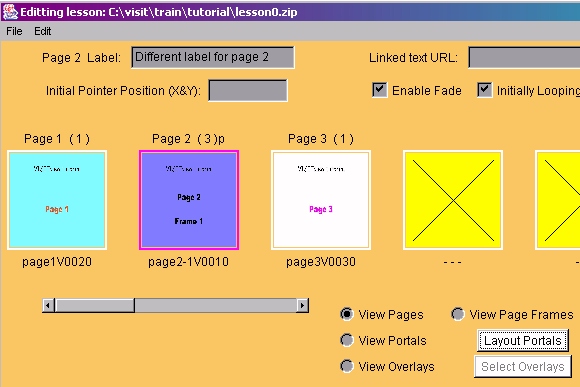580x387 pixels.
Task: Click the scrollbar left arrow
Action: 48,306
